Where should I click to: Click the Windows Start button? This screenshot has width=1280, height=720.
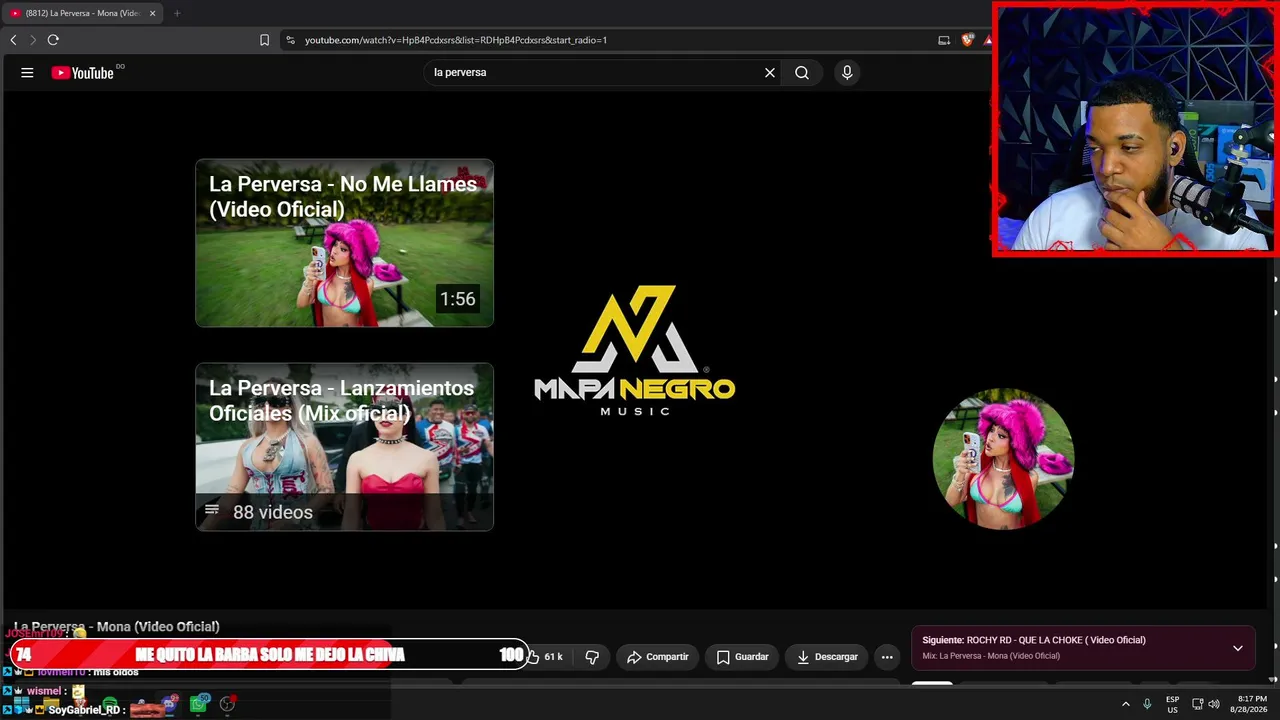[x=21, y=705]
